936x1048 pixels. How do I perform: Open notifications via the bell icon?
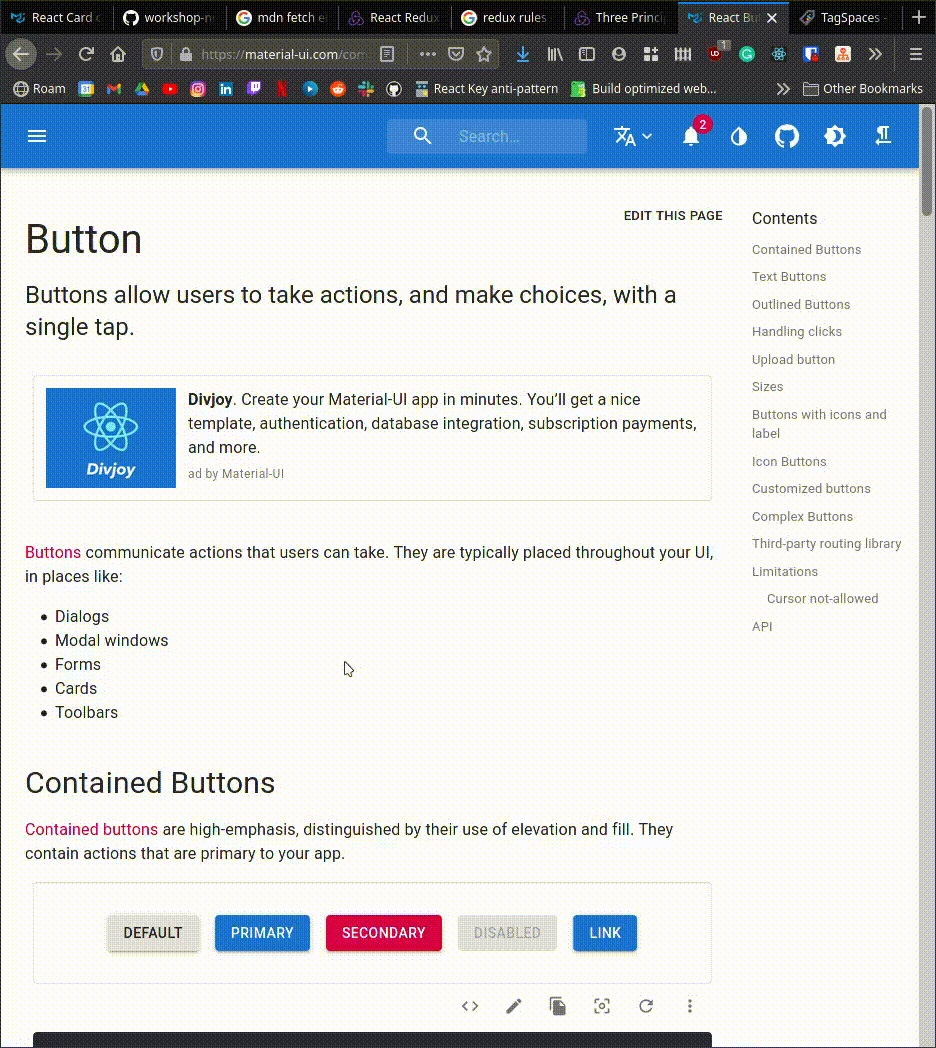coord(690,136)
